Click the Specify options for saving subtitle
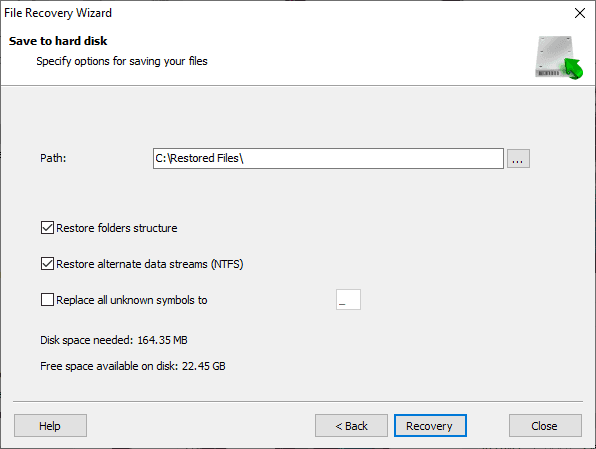 coord(122,61)
